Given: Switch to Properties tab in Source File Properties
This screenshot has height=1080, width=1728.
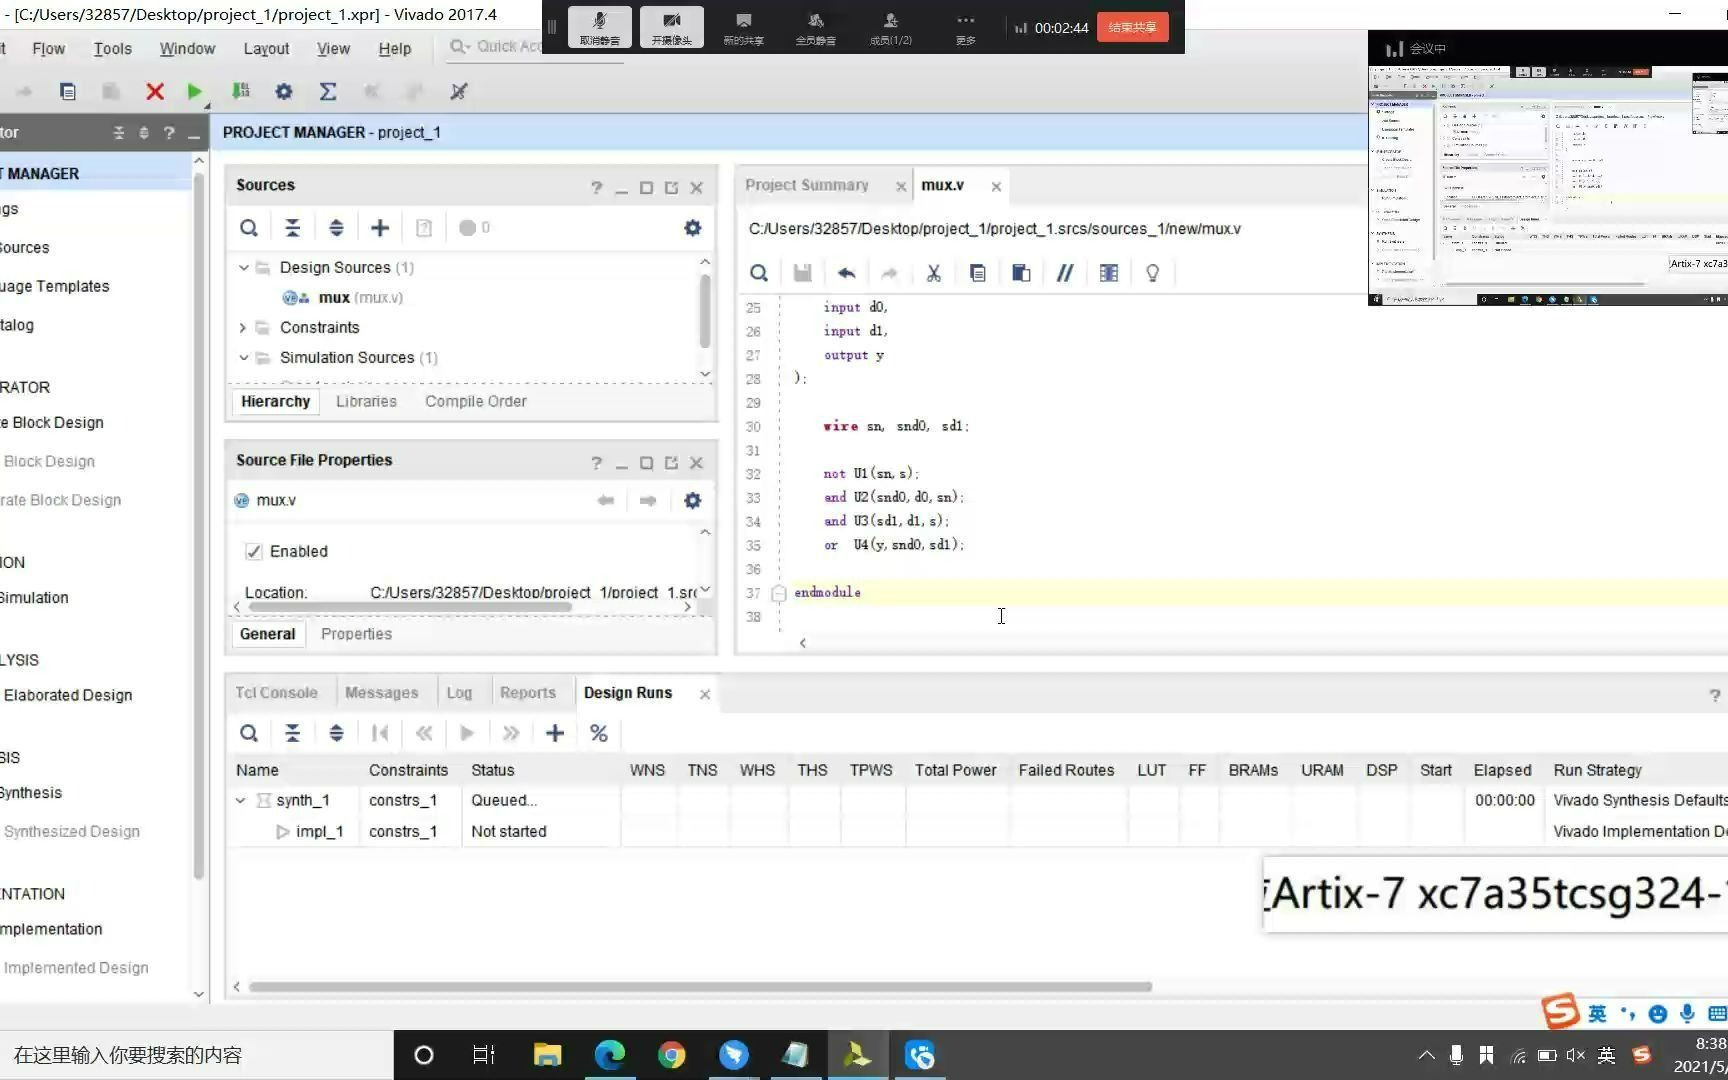Looking at the screenshot, I should 356,634.
